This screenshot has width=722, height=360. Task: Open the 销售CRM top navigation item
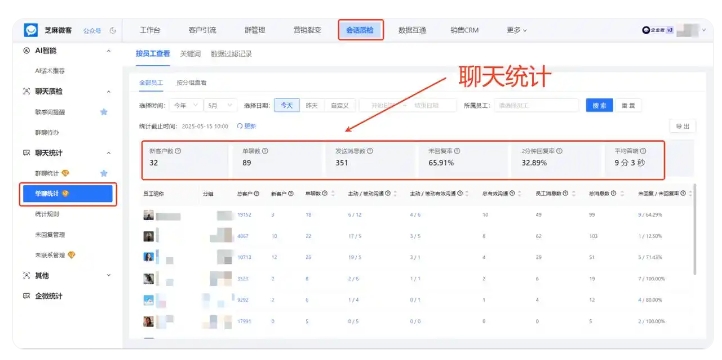point(465,30)
